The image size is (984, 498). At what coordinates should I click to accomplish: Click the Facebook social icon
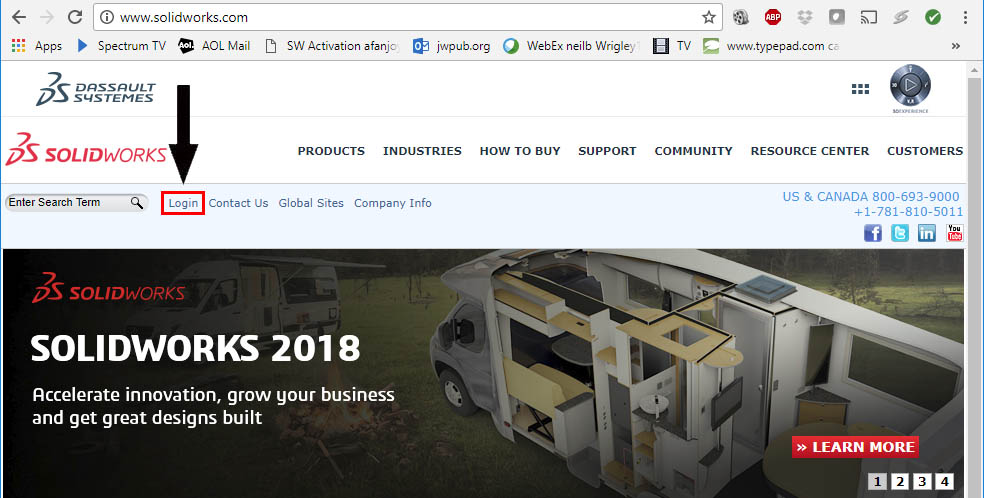point(873,233)
